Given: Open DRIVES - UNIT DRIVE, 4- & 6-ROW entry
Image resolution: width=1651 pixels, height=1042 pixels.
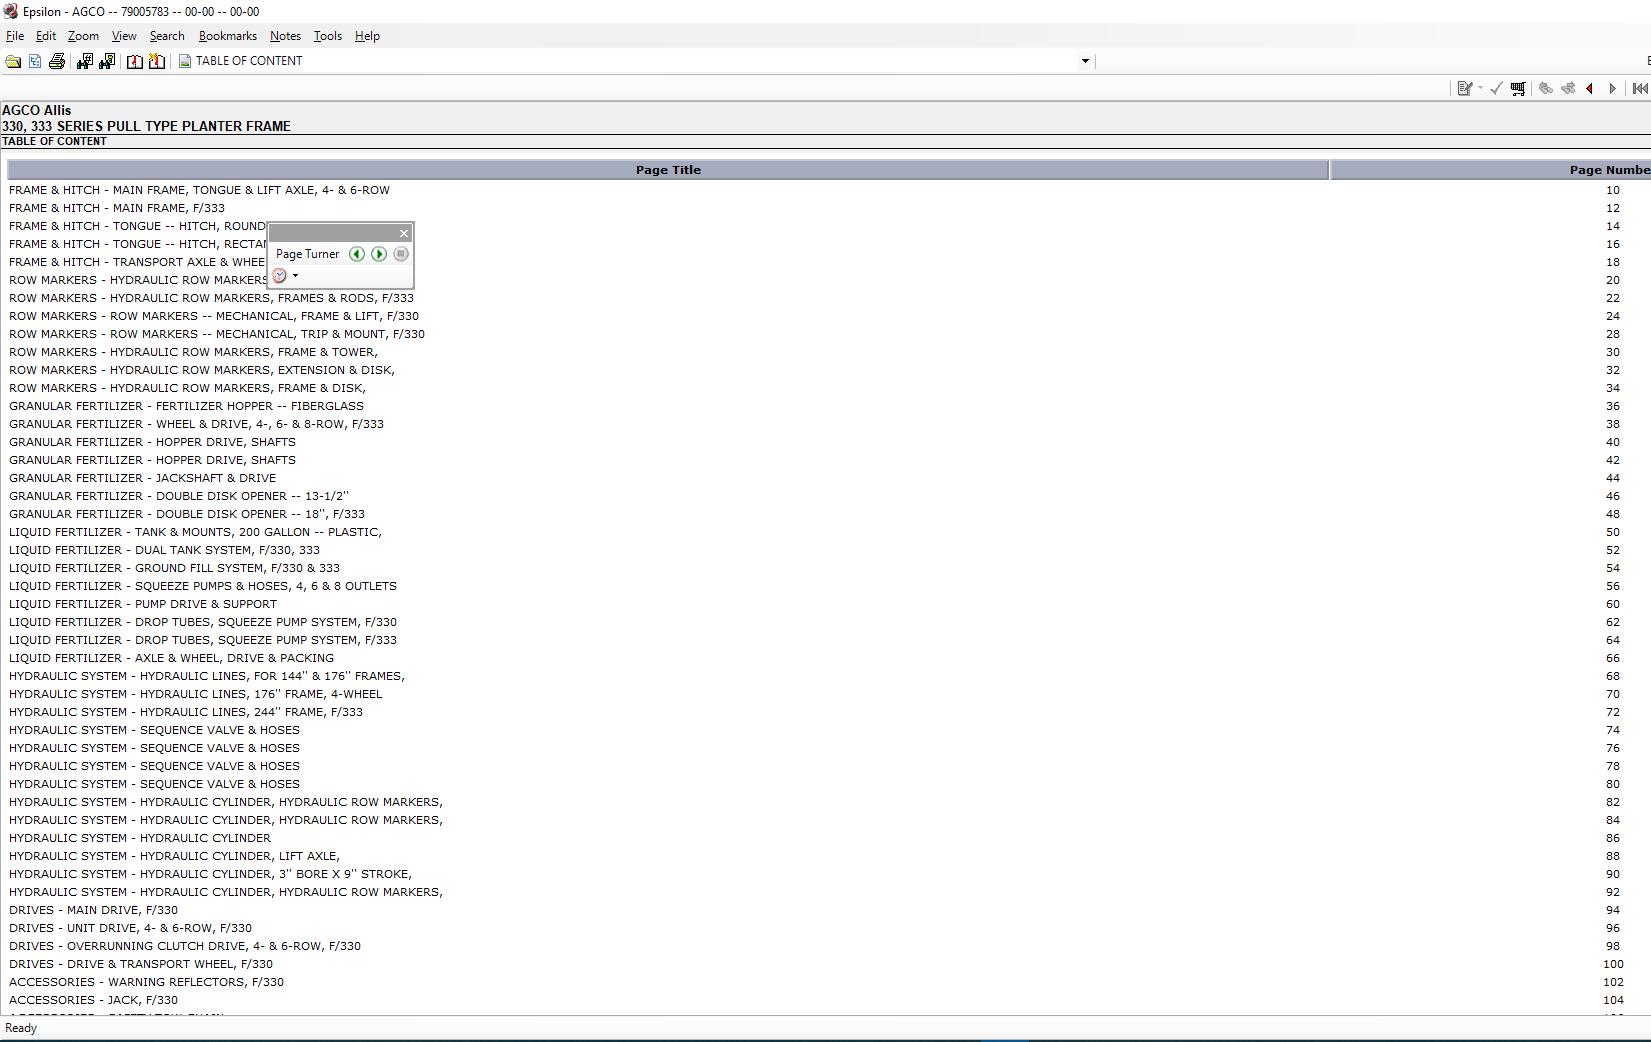Looking at the screenshot, I should tap(130, 928).
